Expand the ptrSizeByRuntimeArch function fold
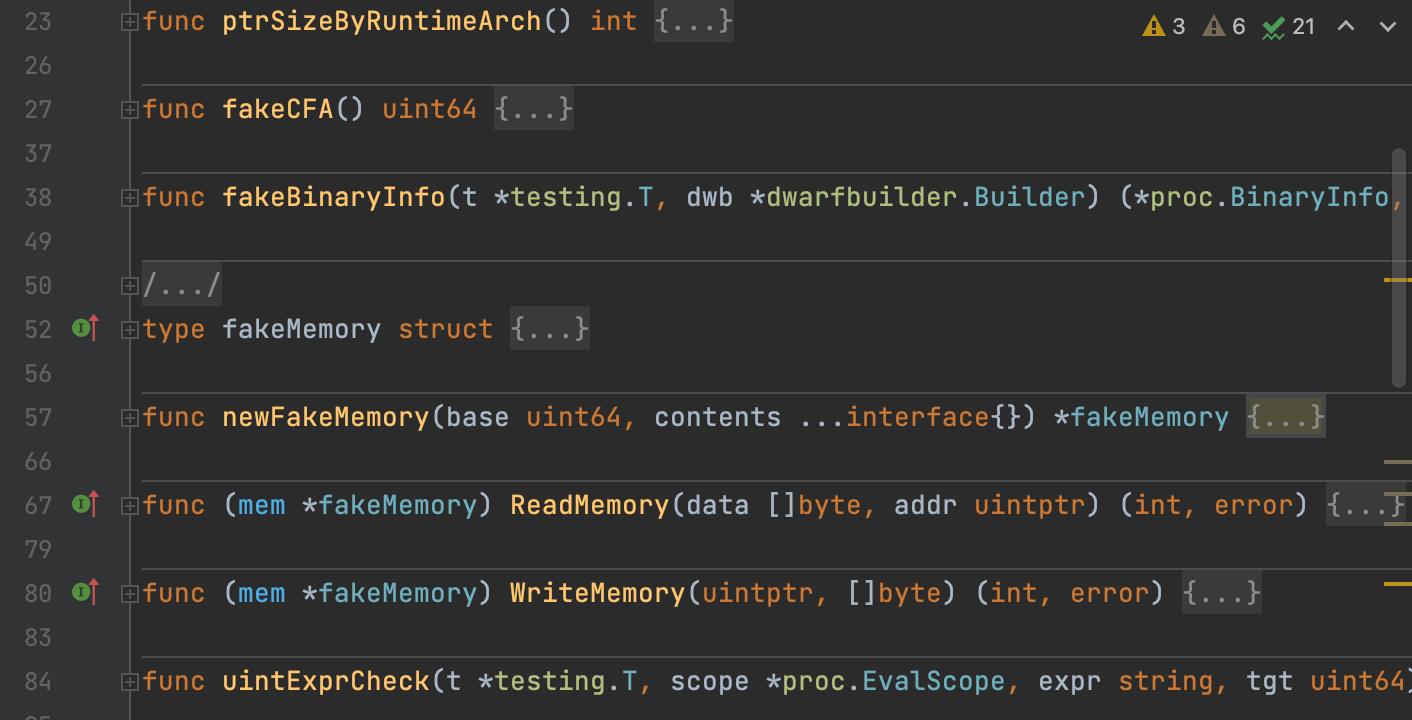The image size is (1412, 720). click(128, 20)
